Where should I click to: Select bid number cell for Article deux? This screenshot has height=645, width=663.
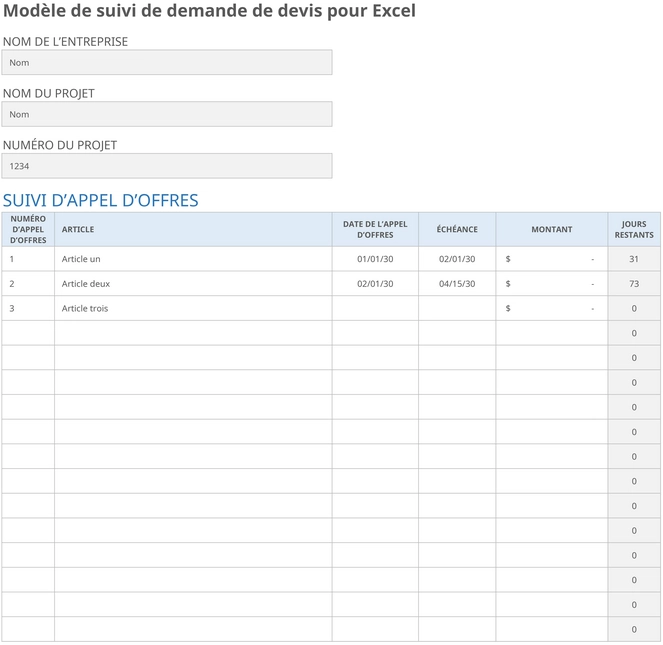coord(28,283)
